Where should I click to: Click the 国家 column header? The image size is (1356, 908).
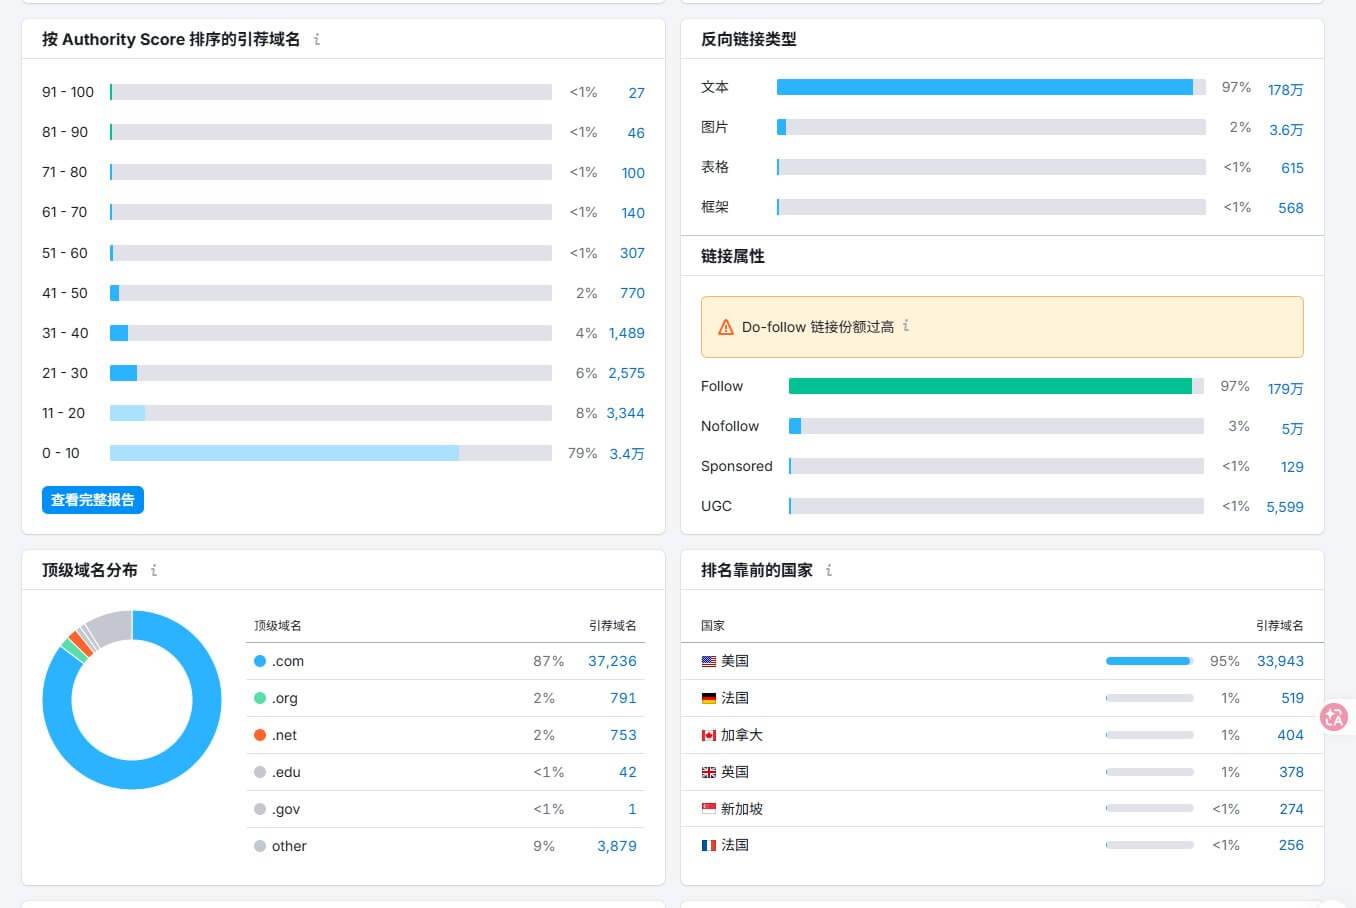click(713, 626)
